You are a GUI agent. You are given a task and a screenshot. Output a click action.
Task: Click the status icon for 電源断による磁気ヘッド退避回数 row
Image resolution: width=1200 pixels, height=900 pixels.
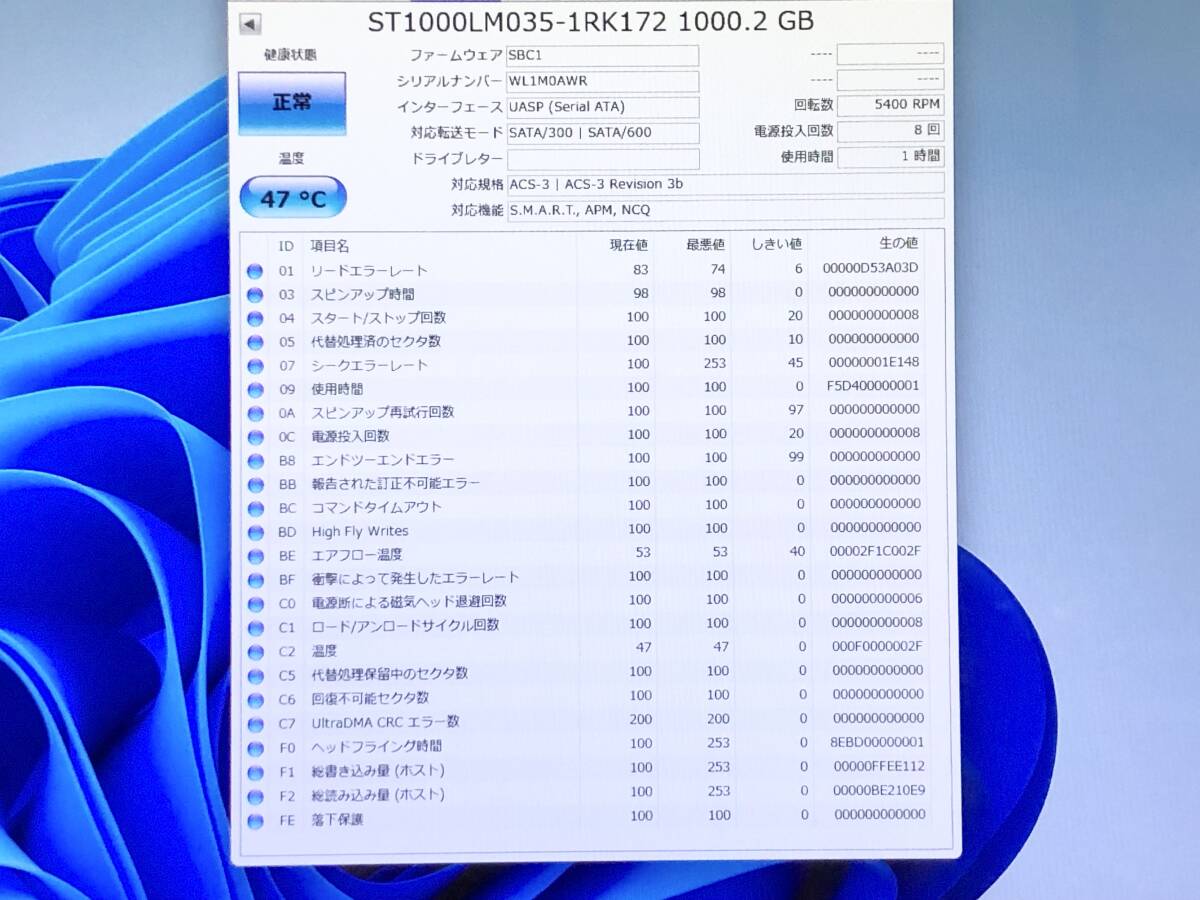coord(254,603)
